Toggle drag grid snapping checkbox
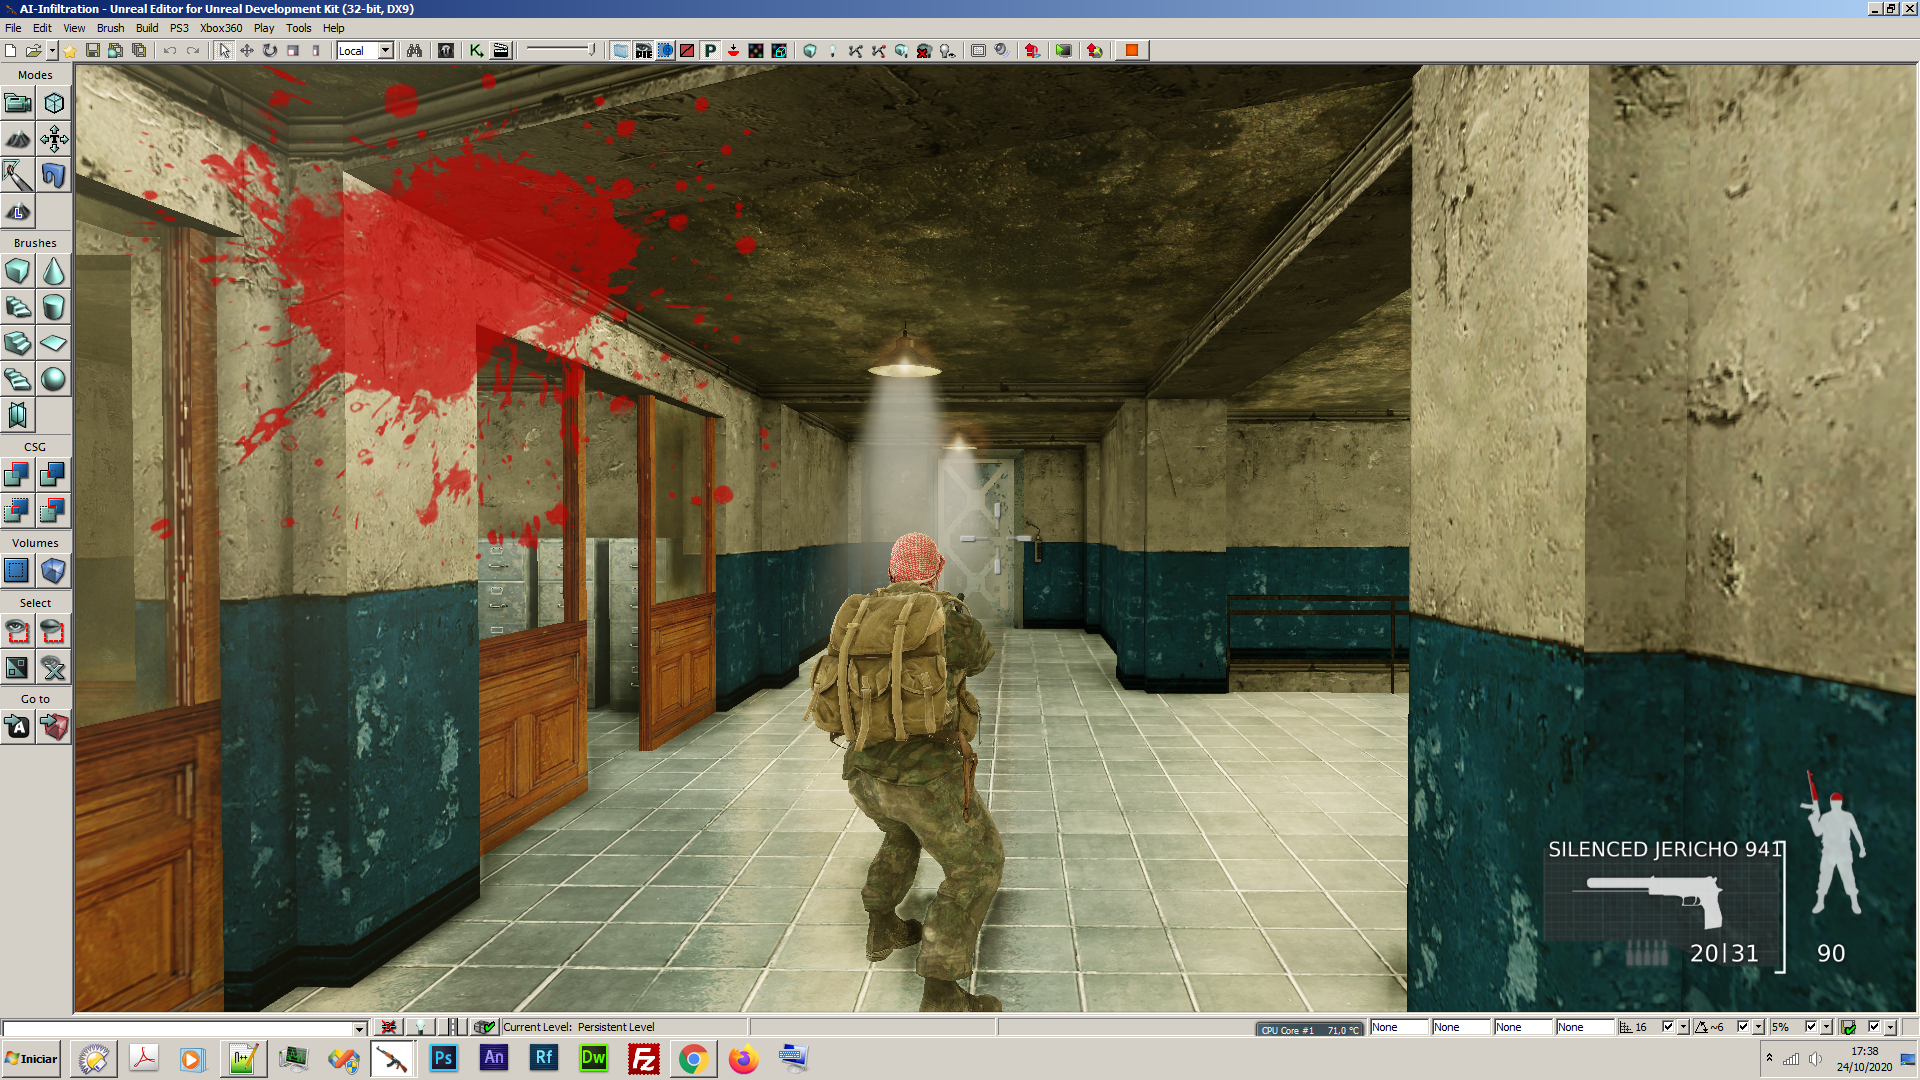Image resolution: width=1920 pixels, height=1080 pixels. pyautogui.click(x=1667, y=1027)
